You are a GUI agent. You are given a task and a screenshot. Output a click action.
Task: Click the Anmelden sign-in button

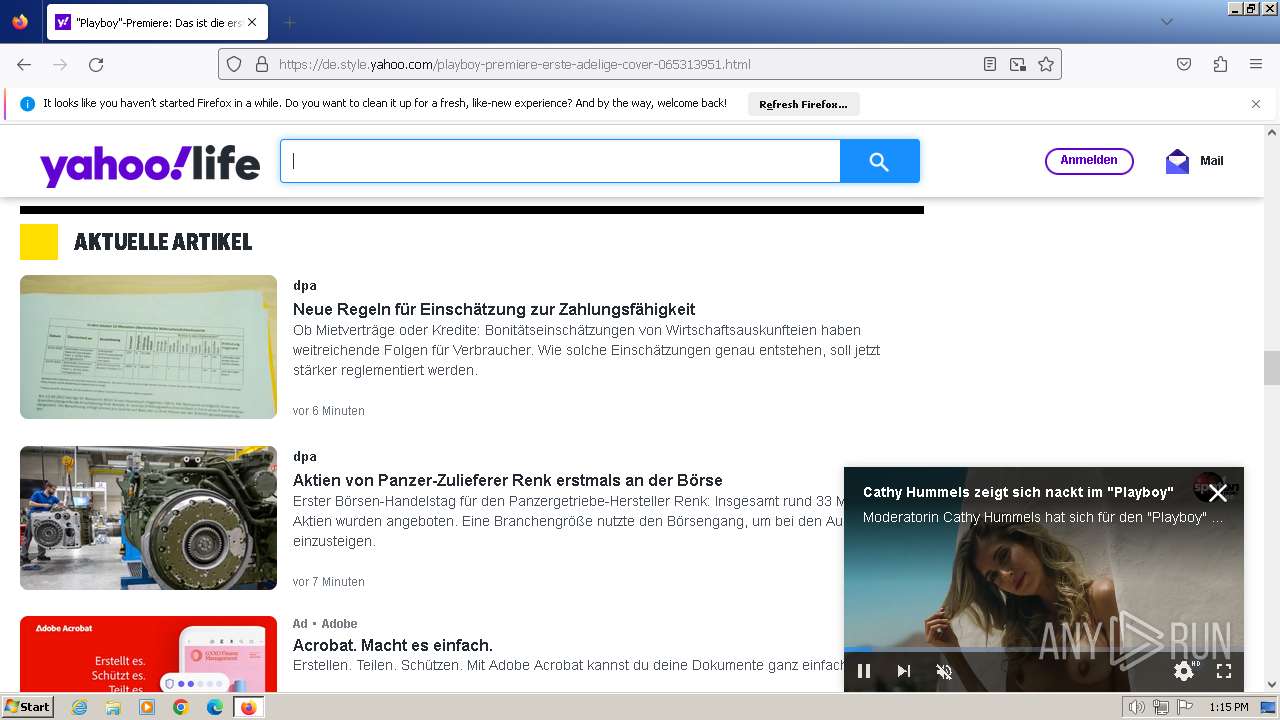point(1089,161)
